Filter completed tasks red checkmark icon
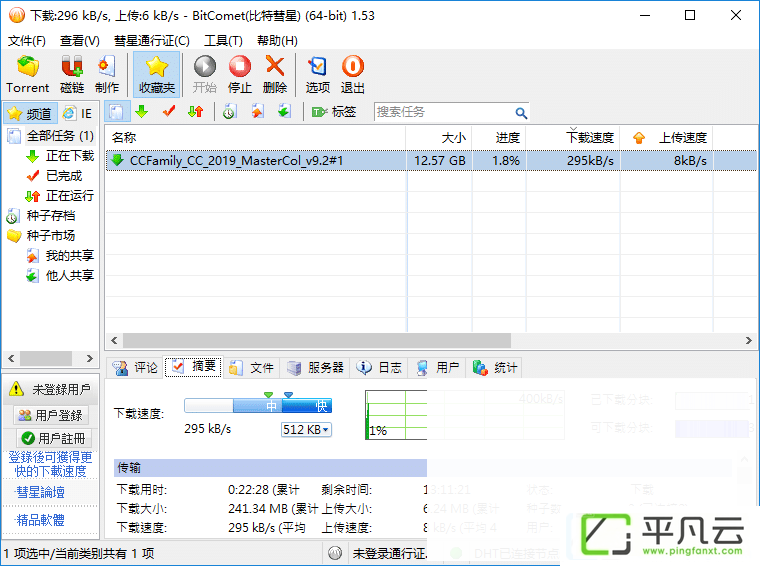Image resolution: width=760 pixels, height=566 pixels. click(x=169, y=112)
